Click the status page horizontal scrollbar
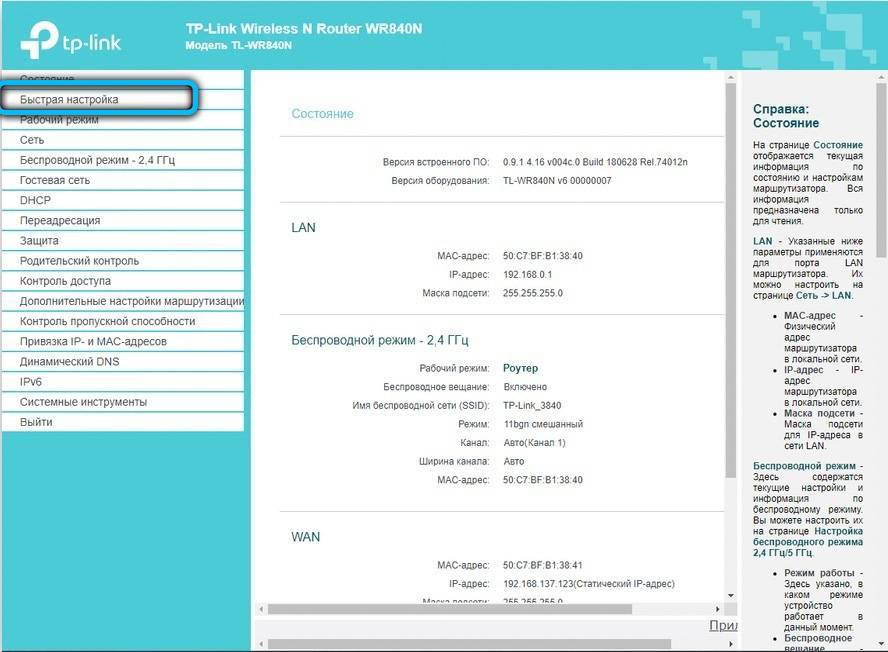Viewport: 888px width, 652px height. pyautogui.click(x=450, y=608)
